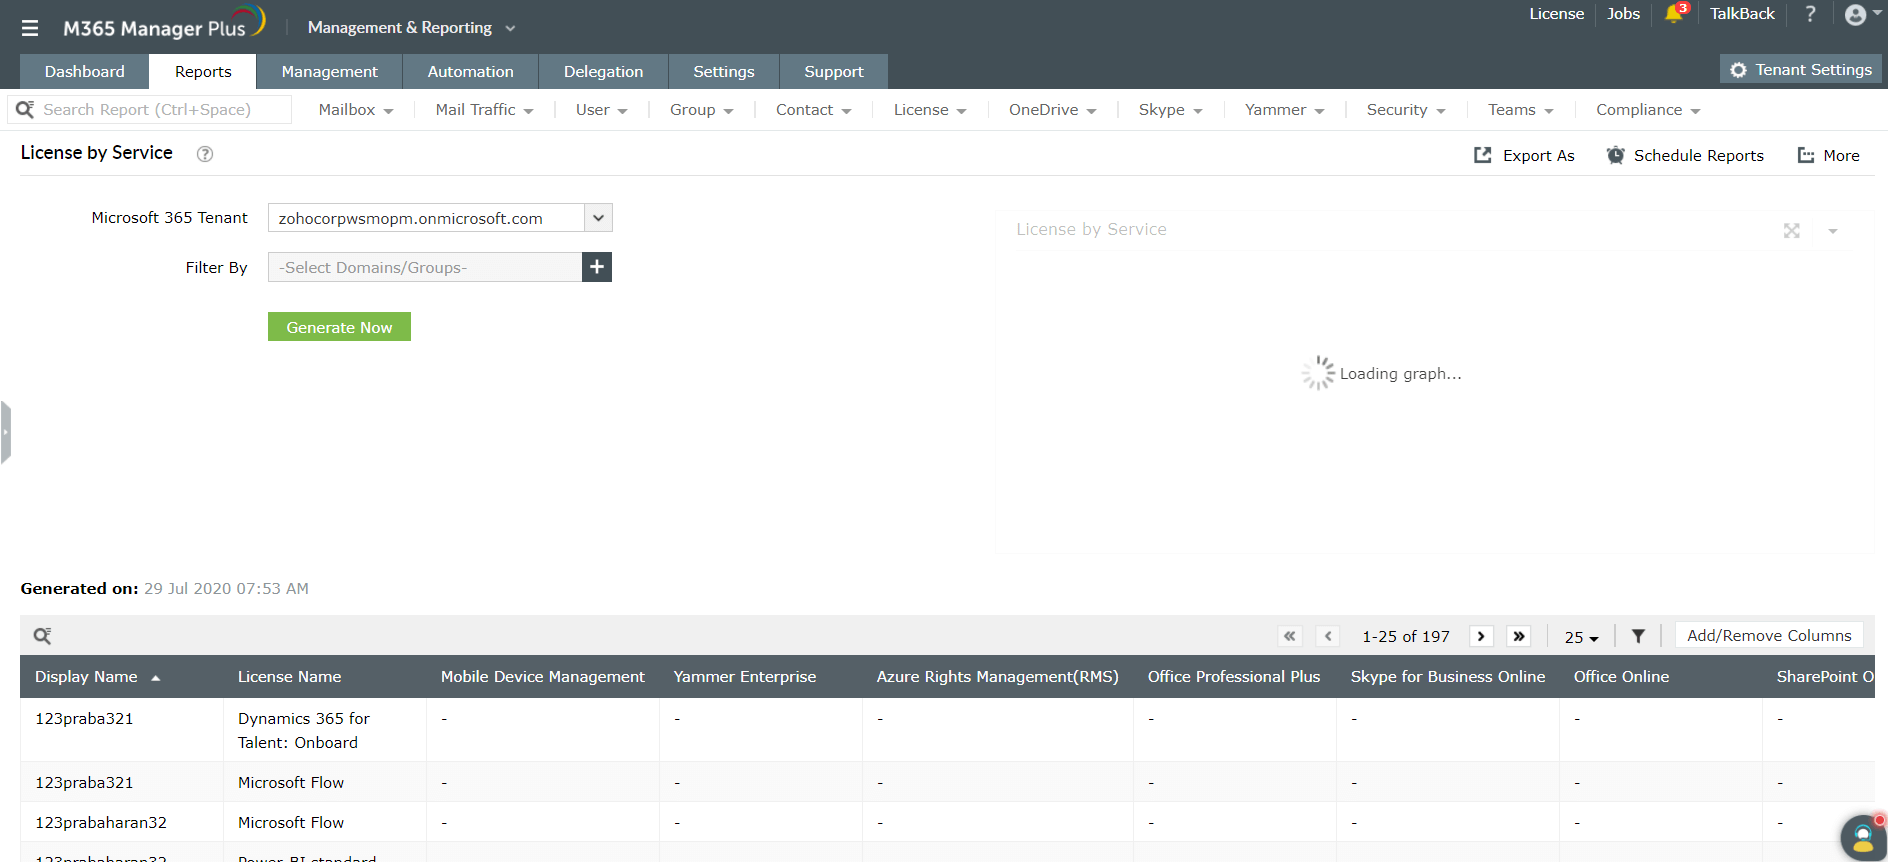Screen dimensions: 1888x862
Task: Go to next page of results
Action: pyautogui.click(x=1481, y=636)
